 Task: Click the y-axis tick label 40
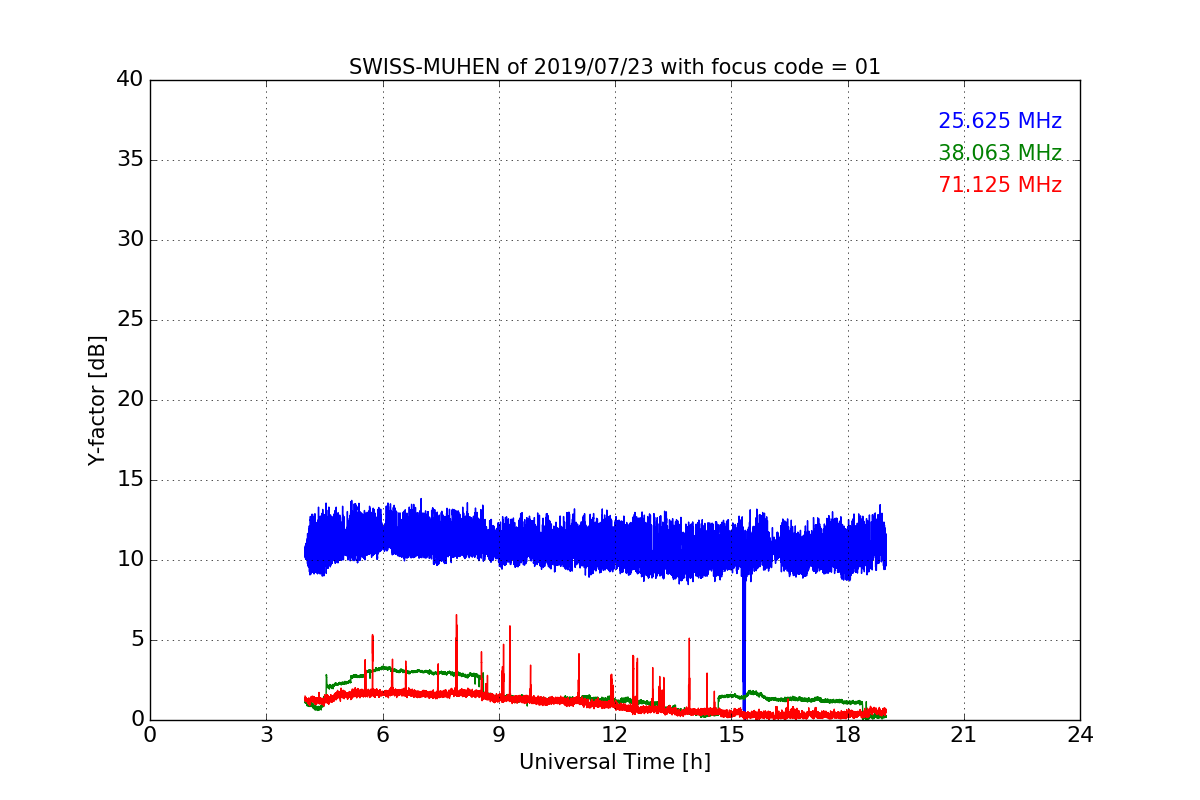point(129,80)
